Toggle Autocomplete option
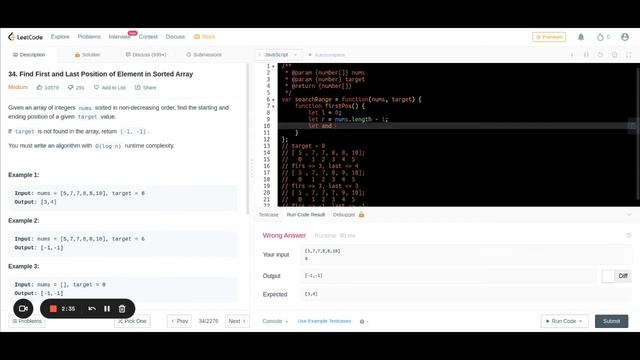The image size is (640, 360). [327, 55]
